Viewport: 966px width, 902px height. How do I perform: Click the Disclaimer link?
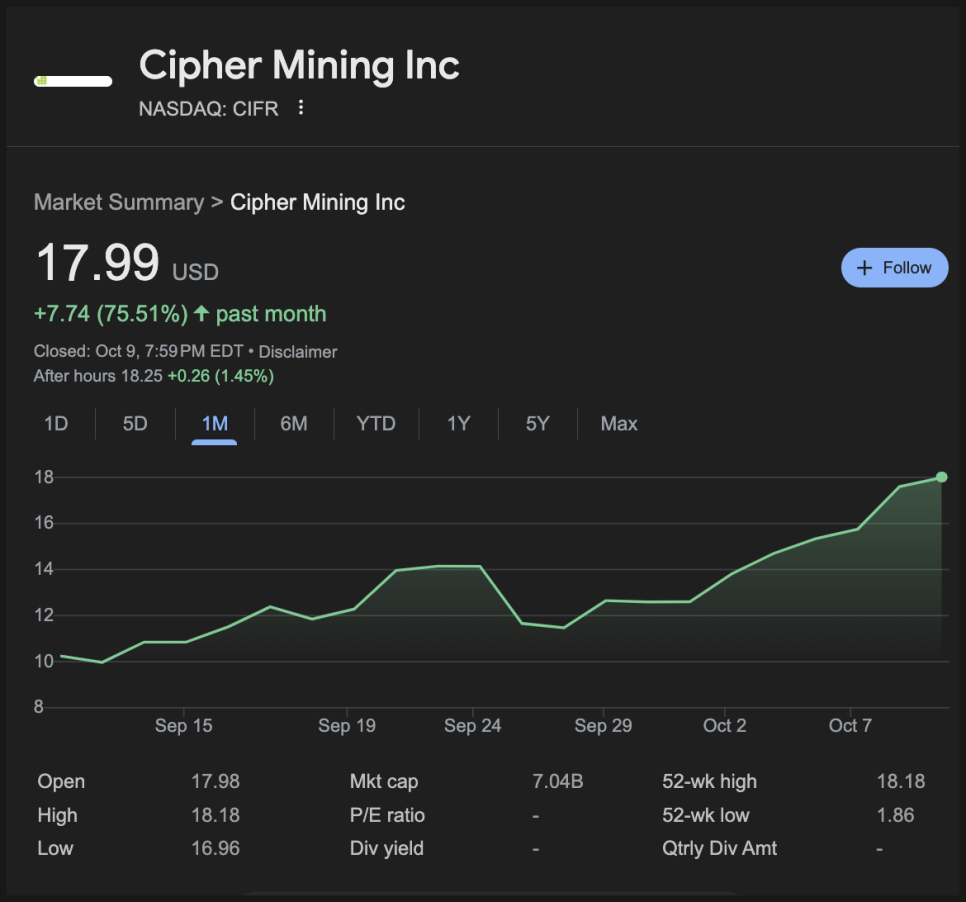click(x=298, y=352)
